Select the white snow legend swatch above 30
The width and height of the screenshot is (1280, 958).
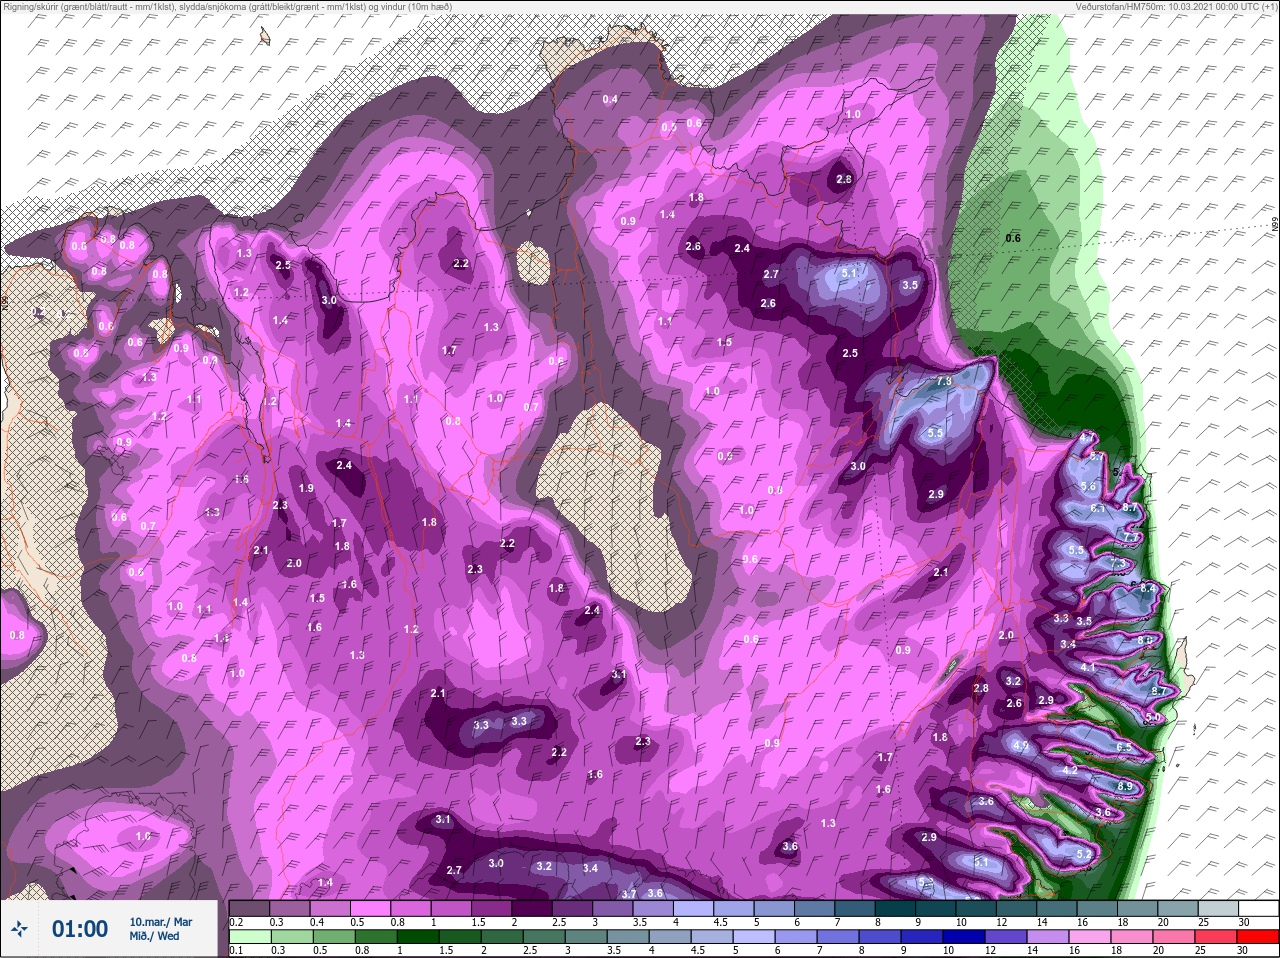pyautogui.click(x=1257, y=908)
